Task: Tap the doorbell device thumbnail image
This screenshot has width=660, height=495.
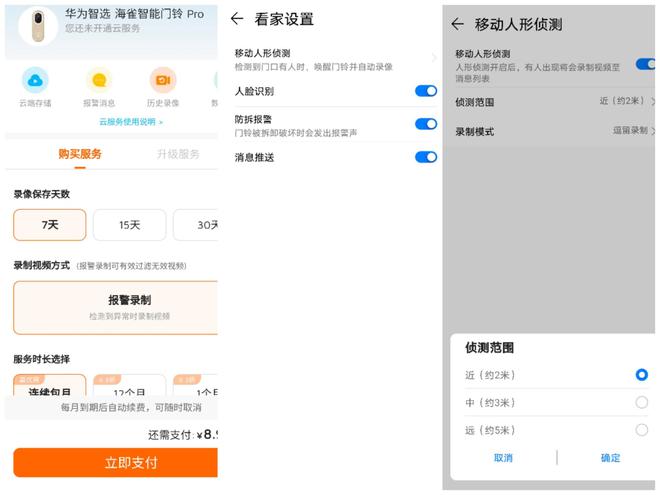Action: (x=38, y=26)
